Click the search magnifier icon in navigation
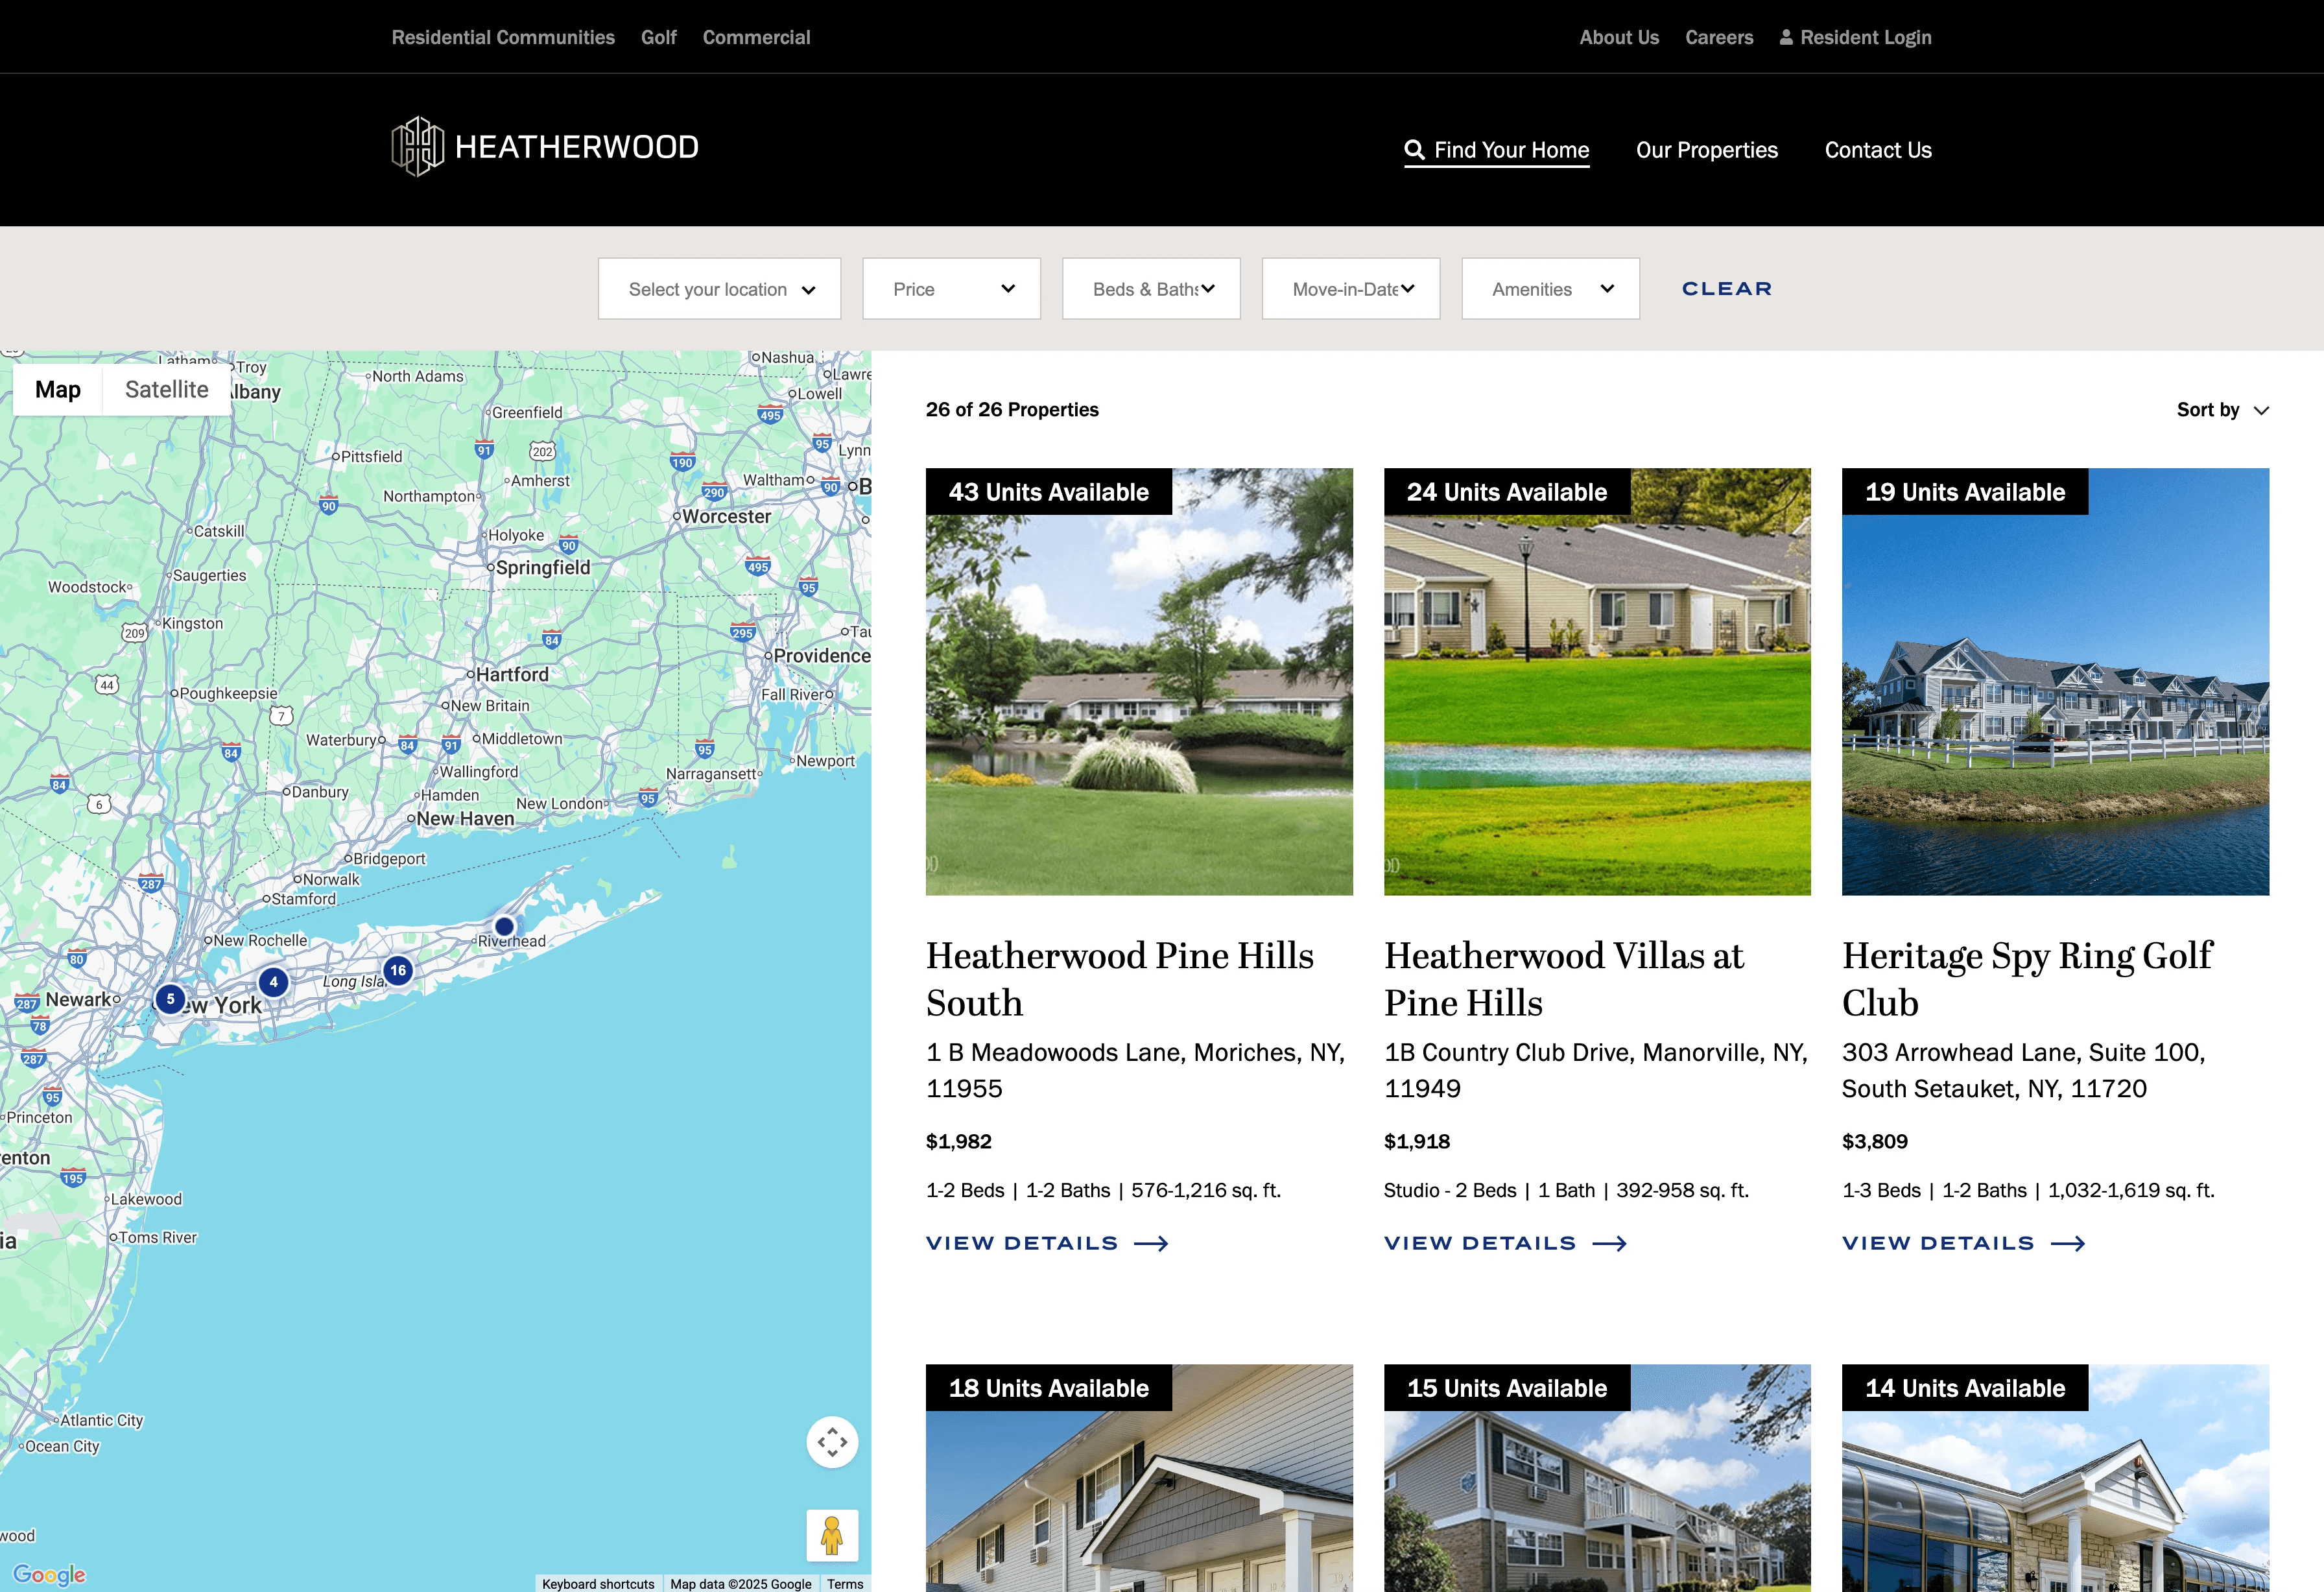The image size is (2324, 1592). (1414, 150)
